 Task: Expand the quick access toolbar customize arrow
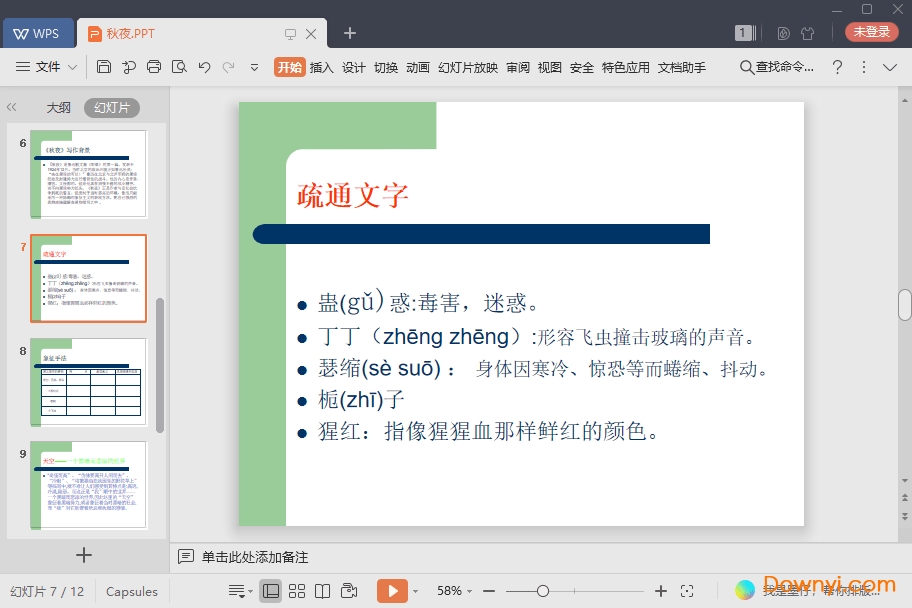point(254,67)
